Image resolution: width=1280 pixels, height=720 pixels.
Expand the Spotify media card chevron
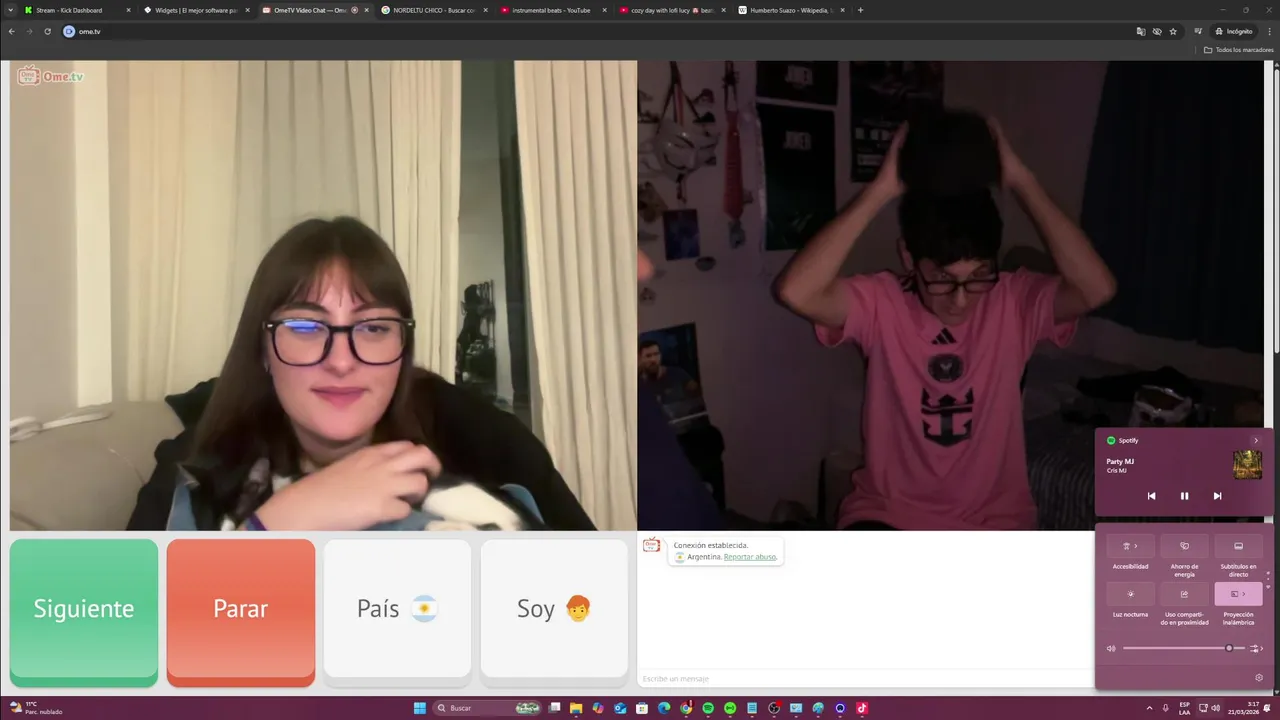pyautogui.click(x=1256, y=441)
